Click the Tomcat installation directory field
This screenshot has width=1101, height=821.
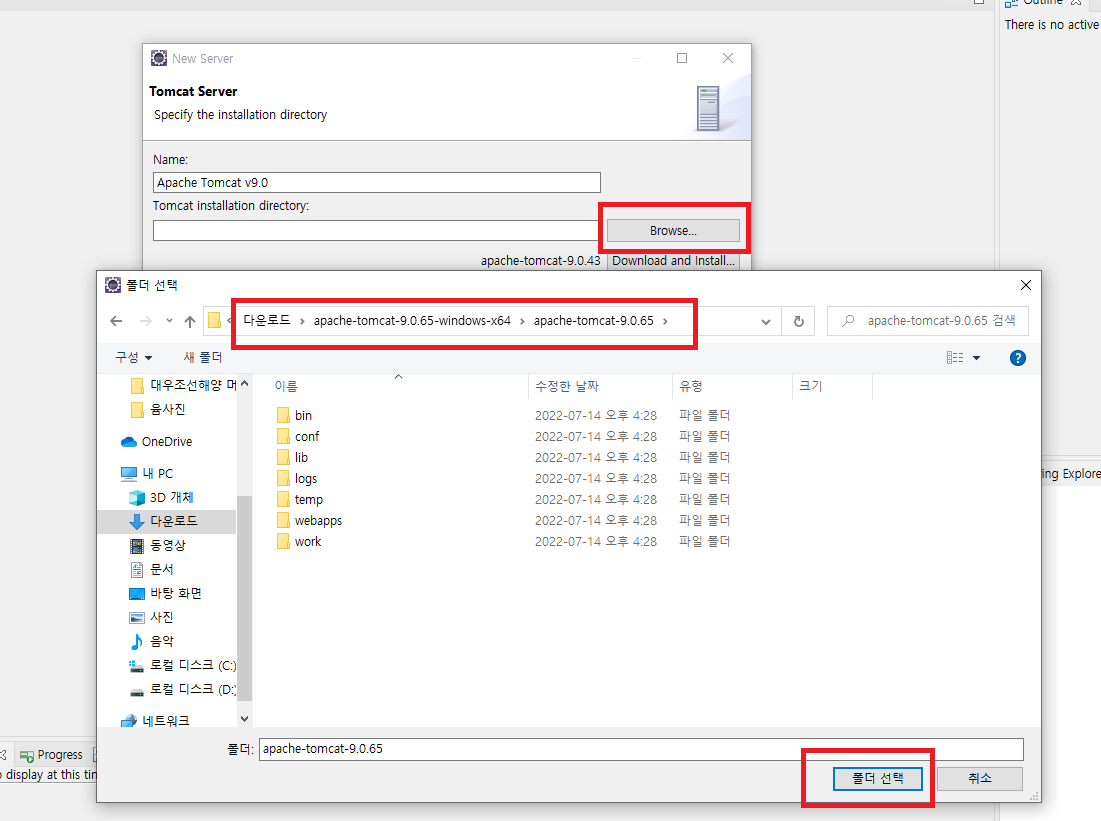(x=375, y=230)
